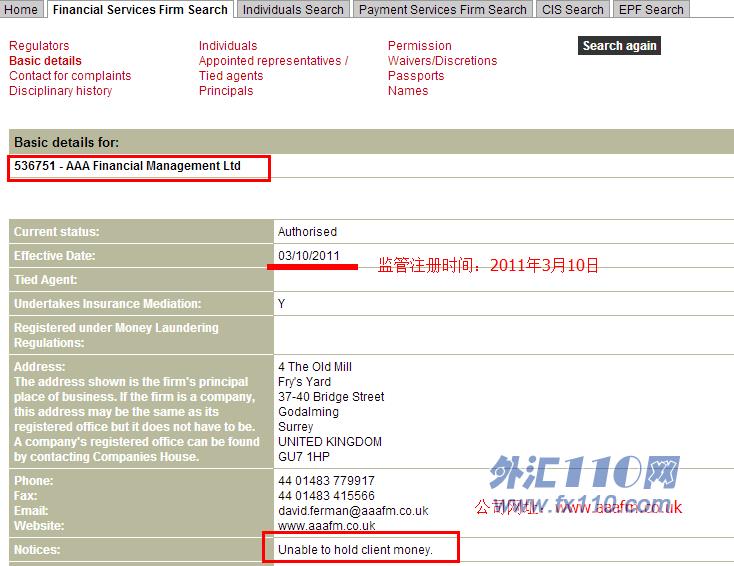Click the Basic details for heading
Image resolution: width=734 pixels, height=566 pixels.
click(x=66, y=142)
